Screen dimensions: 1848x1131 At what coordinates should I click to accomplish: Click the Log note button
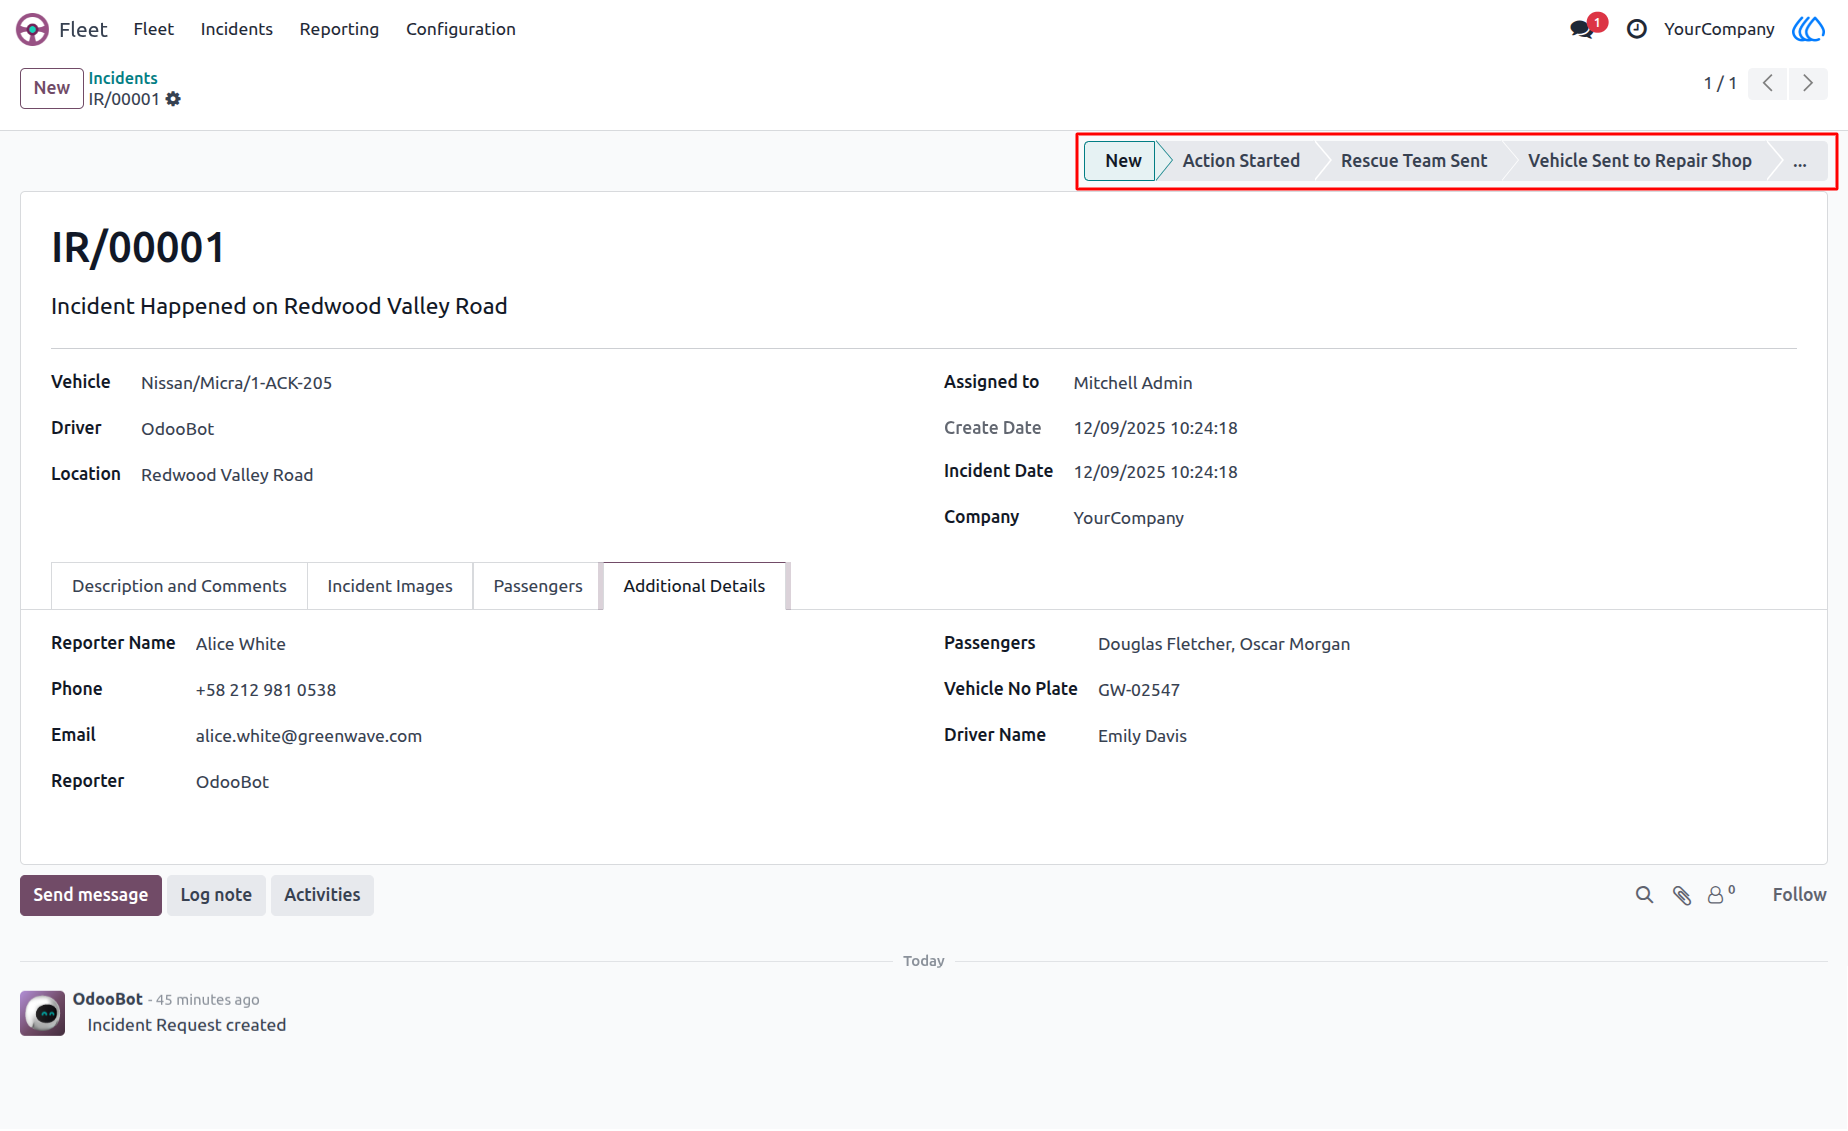[x=216, y=895]
